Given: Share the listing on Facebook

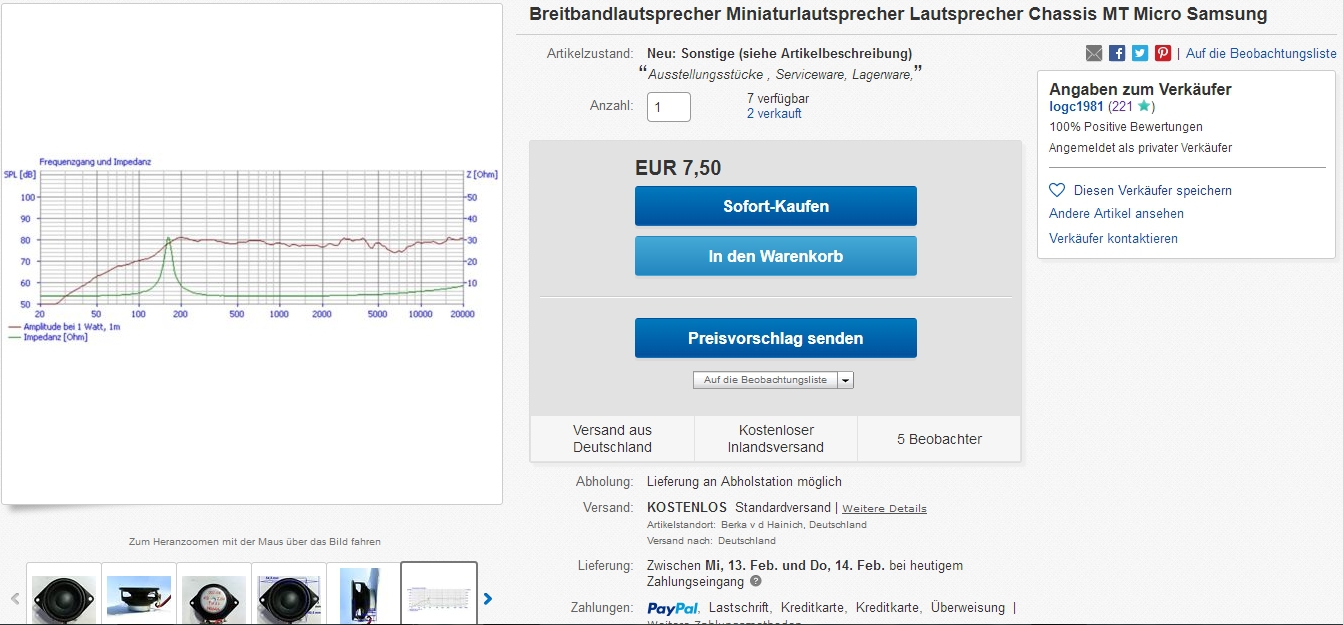Looking at the screenshot, I should 1117,53.
